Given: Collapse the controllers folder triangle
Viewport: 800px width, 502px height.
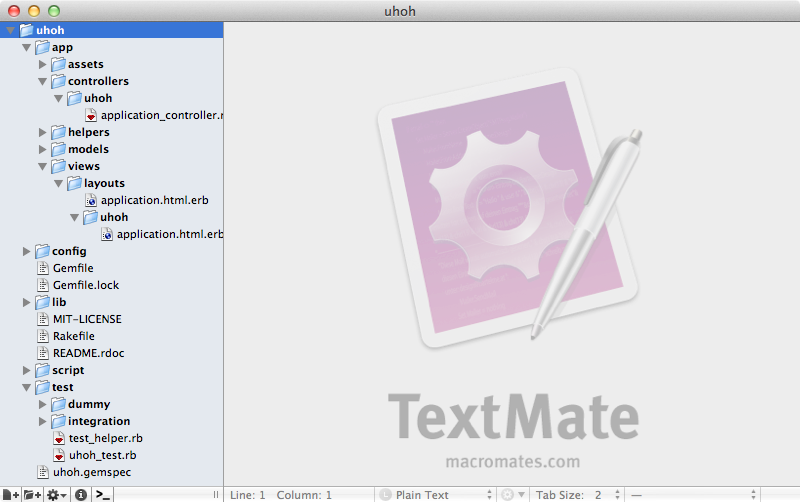Looking at the screenshot, I should tap(42, 82).
